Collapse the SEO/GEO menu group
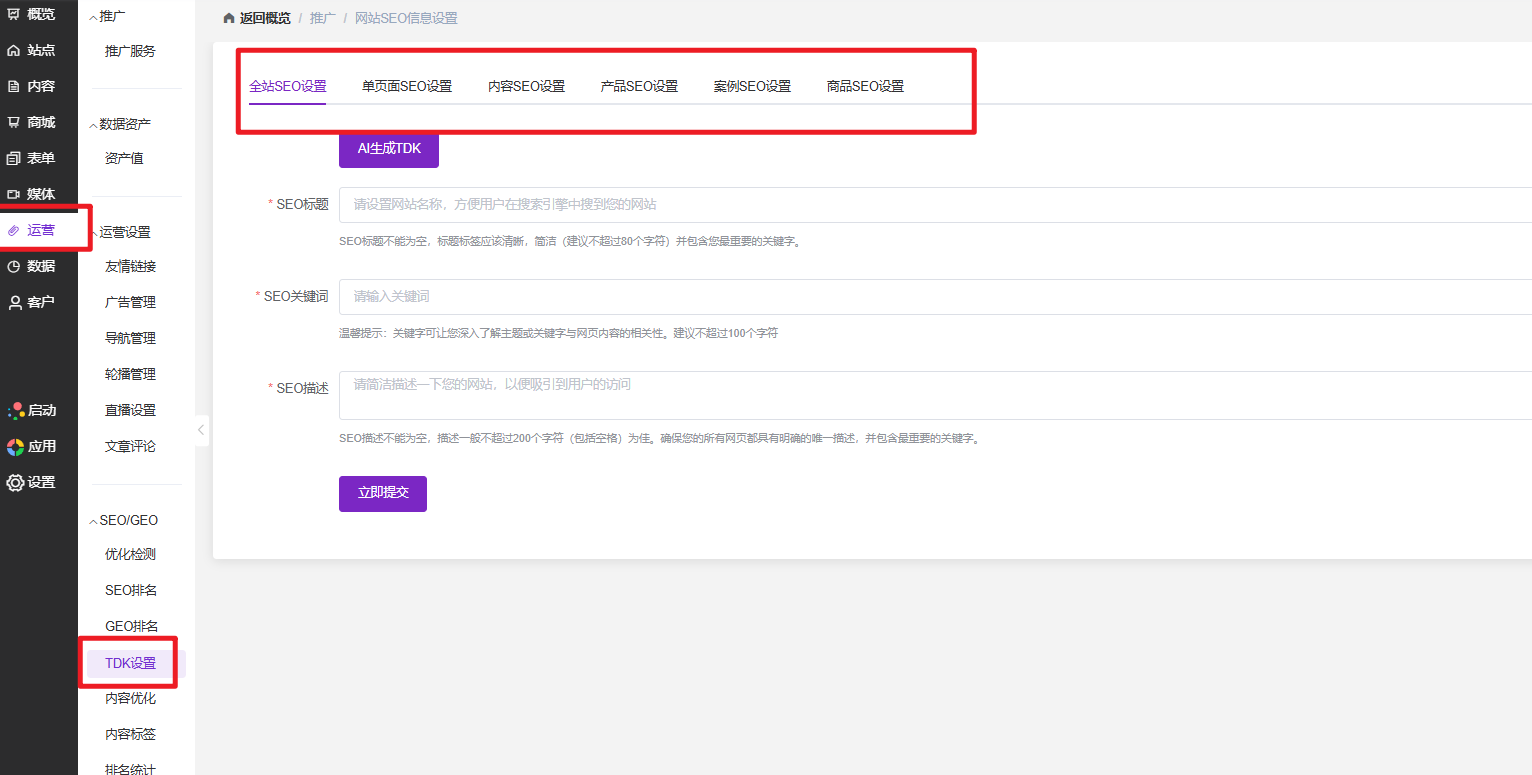Image resolution: width=1532 pixels, height=775 pixels. click(x=94, y=521)
